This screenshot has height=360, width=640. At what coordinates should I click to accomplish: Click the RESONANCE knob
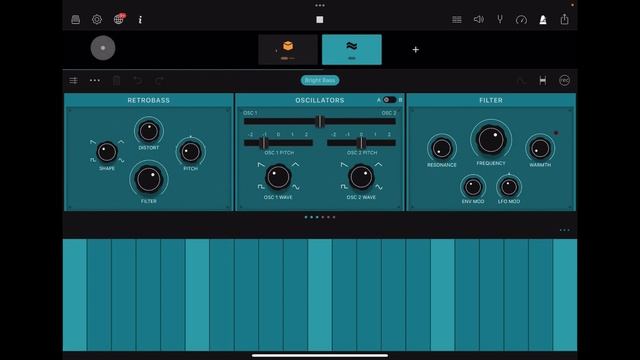click(x=441, y=148)
